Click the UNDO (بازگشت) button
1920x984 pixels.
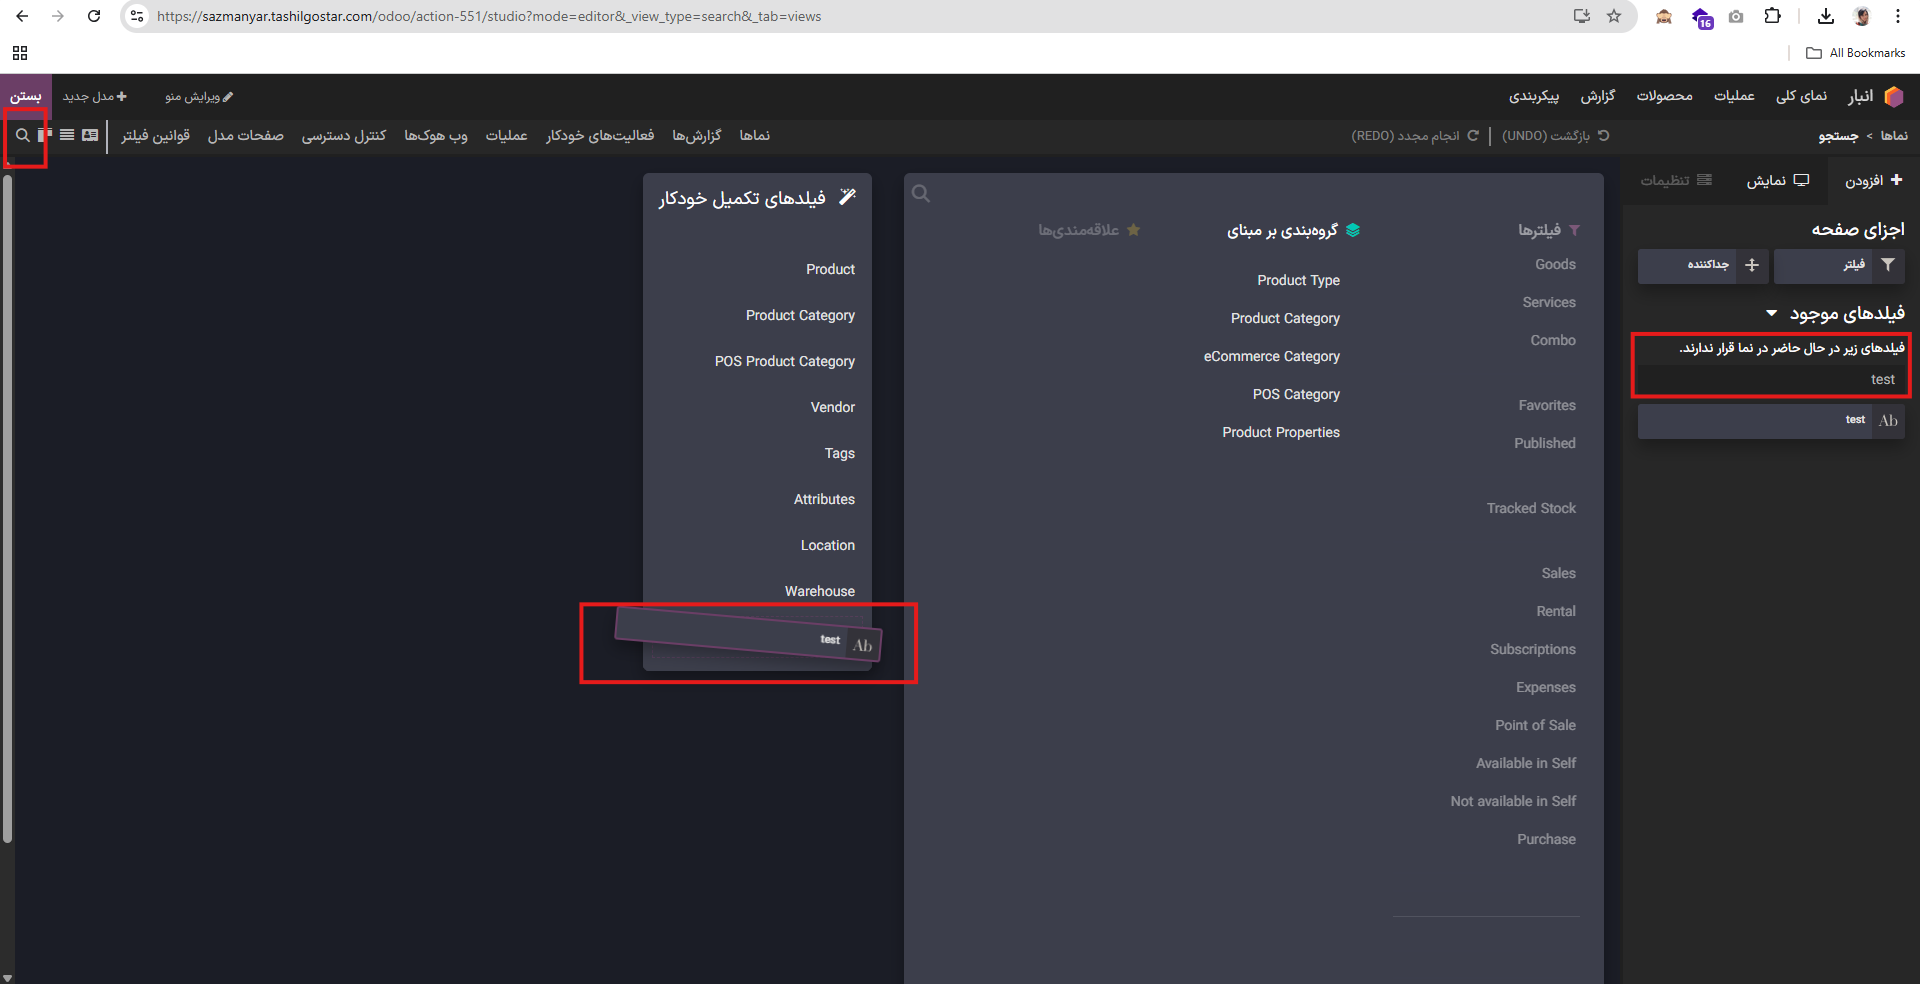coord(1555,135)
